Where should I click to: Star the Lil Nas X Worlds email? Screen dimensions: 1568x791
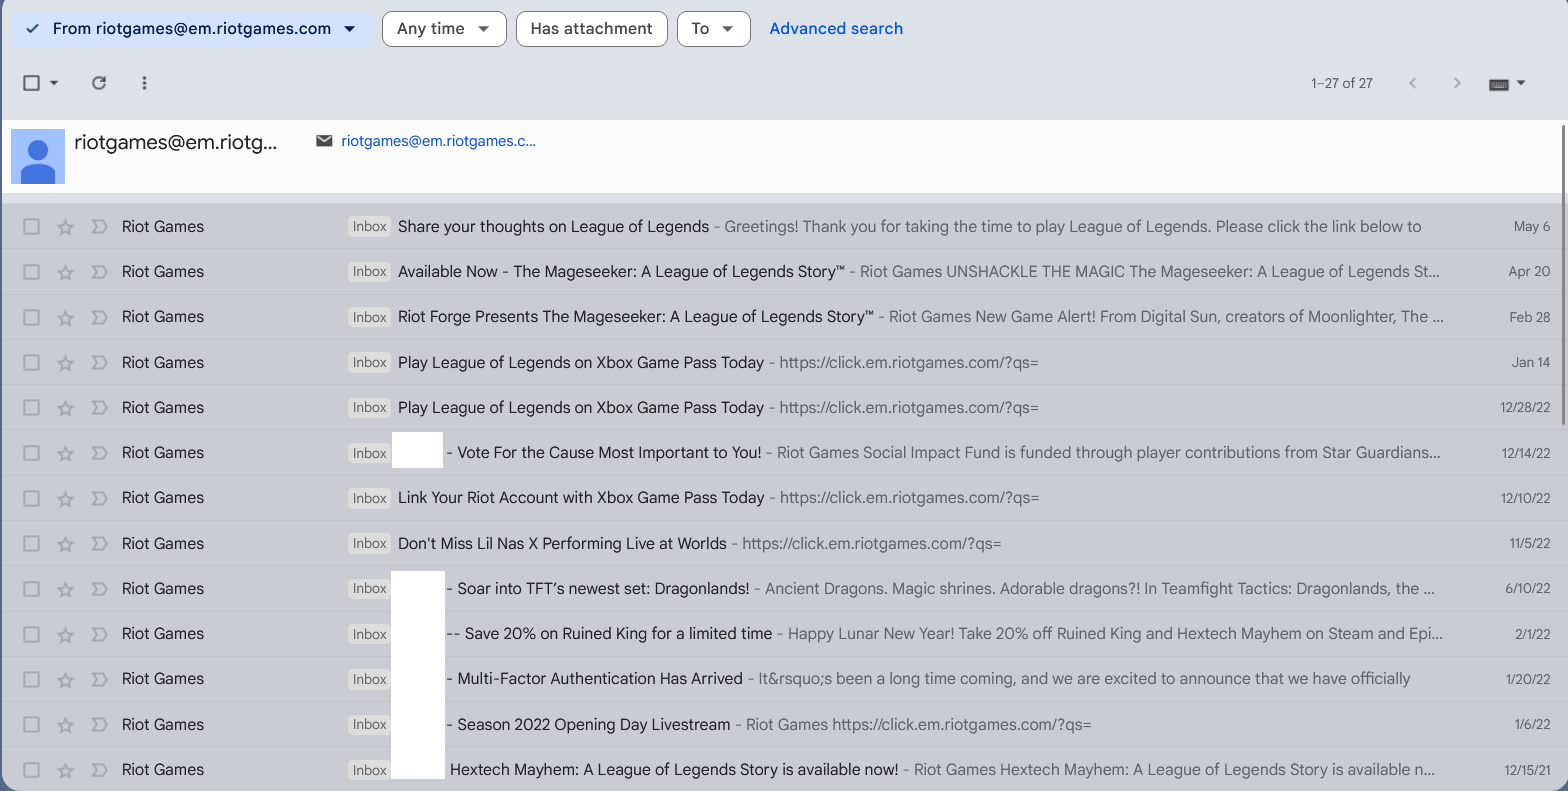[66, 544]
